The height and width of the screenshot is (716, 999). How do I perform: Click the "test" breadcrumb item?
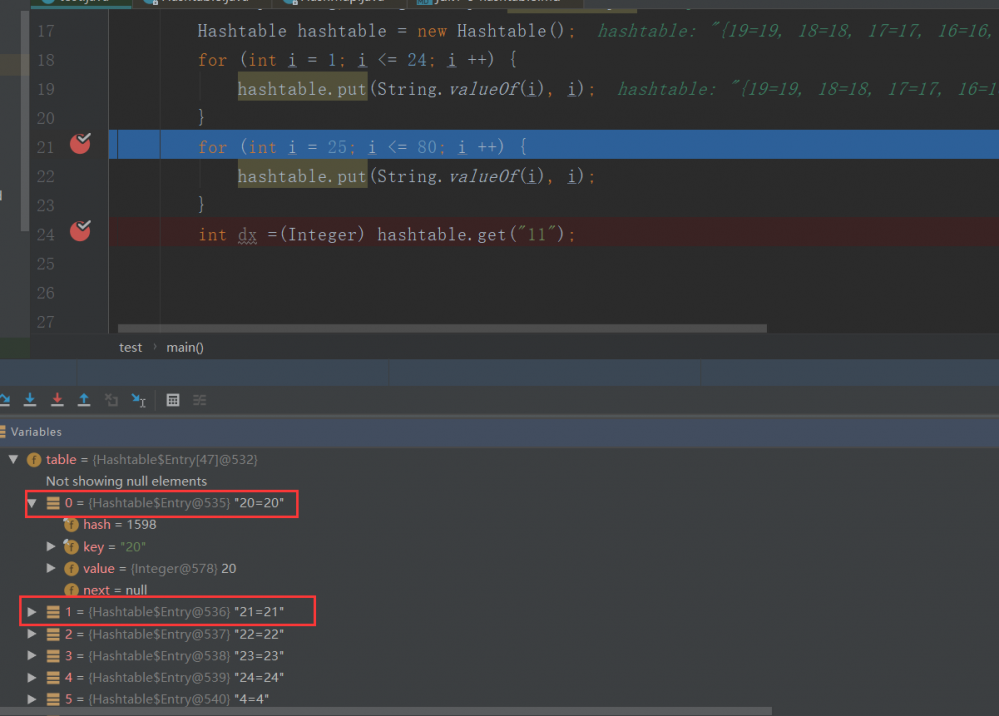tap(130, 348)
